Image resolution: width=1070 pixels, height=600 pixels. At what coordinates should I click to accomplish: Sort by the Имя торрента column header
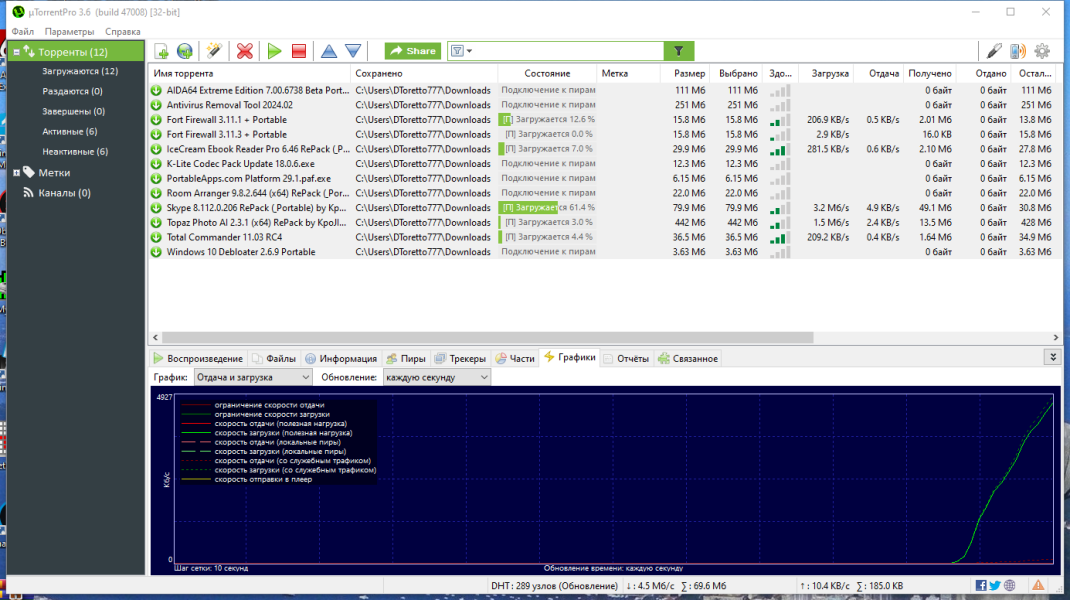[250, 74]
